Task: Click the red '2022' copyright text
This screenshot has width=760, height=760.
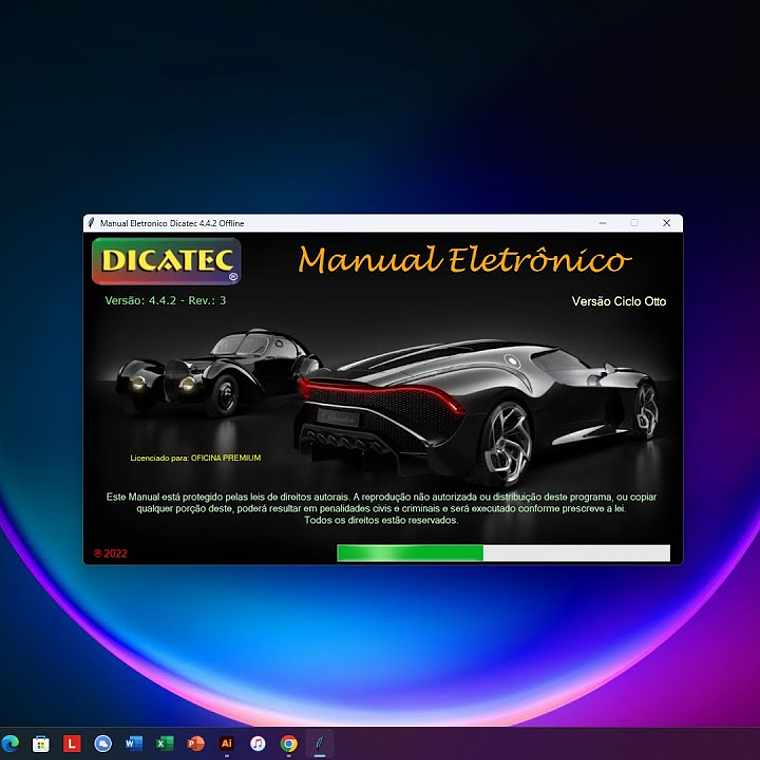Action: coord(111,554)
